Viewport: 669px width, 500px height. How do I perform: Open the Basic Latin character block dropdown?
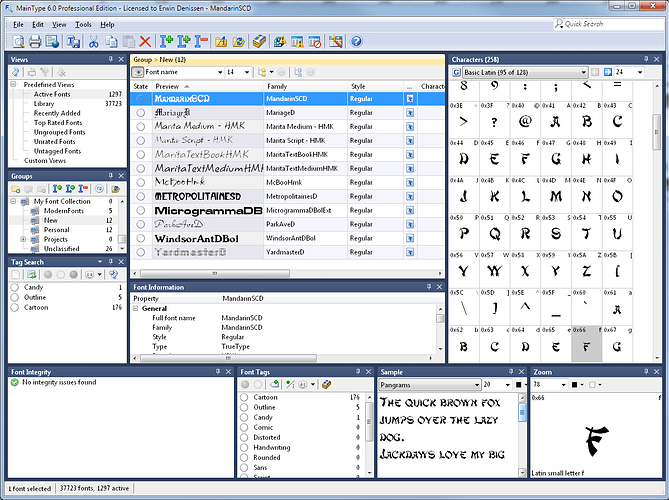(584, 72)
